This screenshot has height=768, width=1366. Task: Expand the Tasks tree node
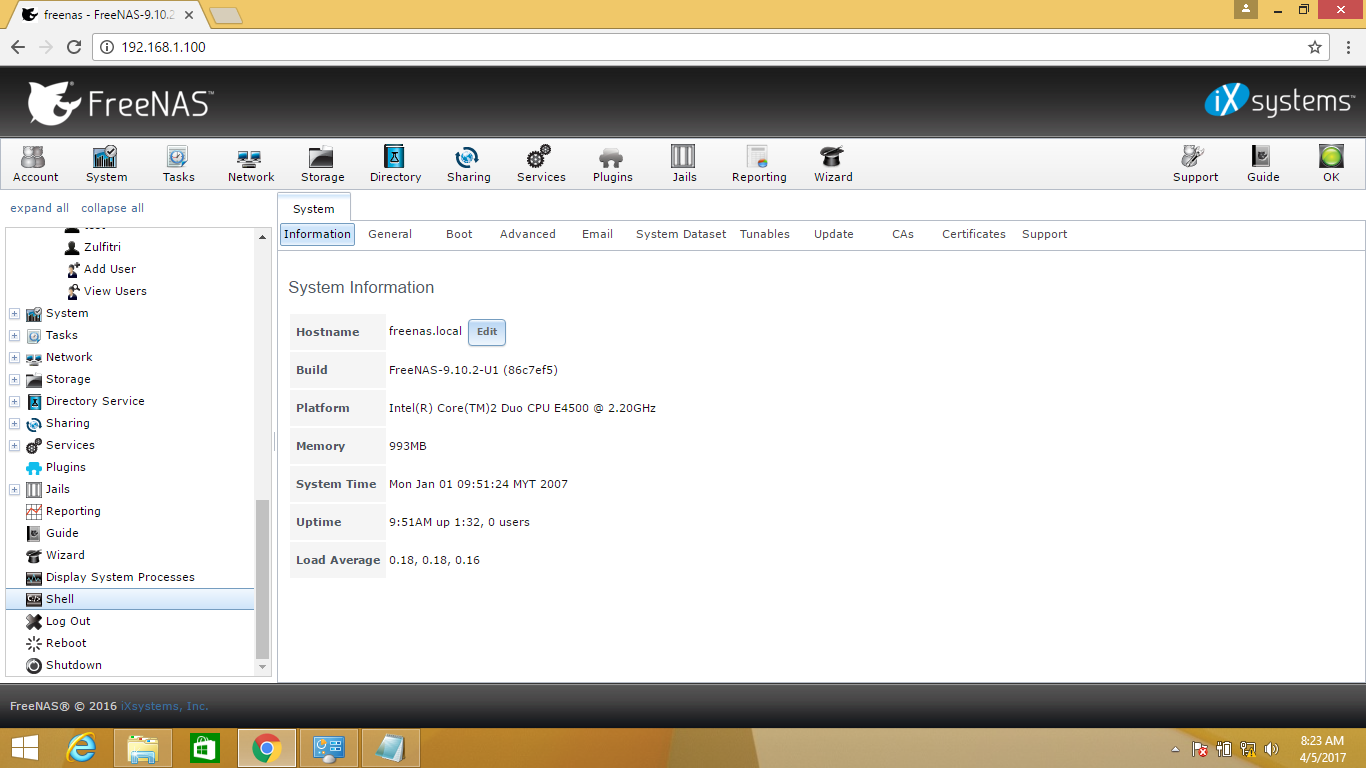[14, 335]
